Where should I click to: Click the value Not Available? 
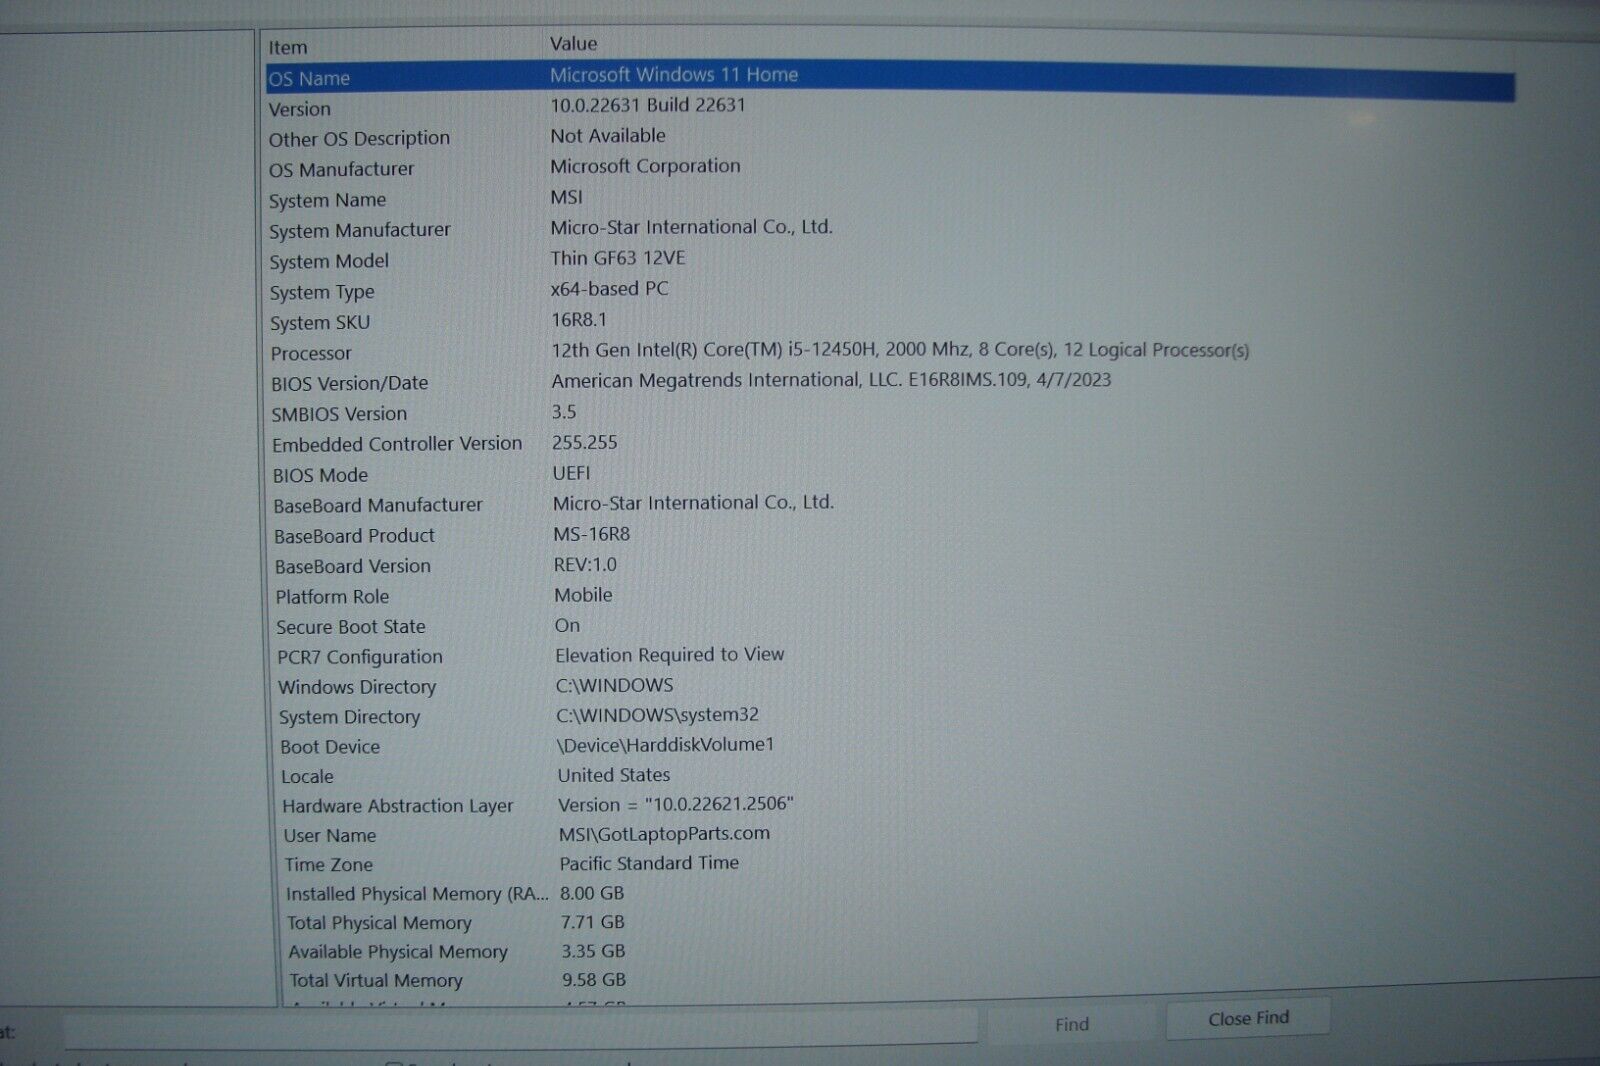click(607, 135)
